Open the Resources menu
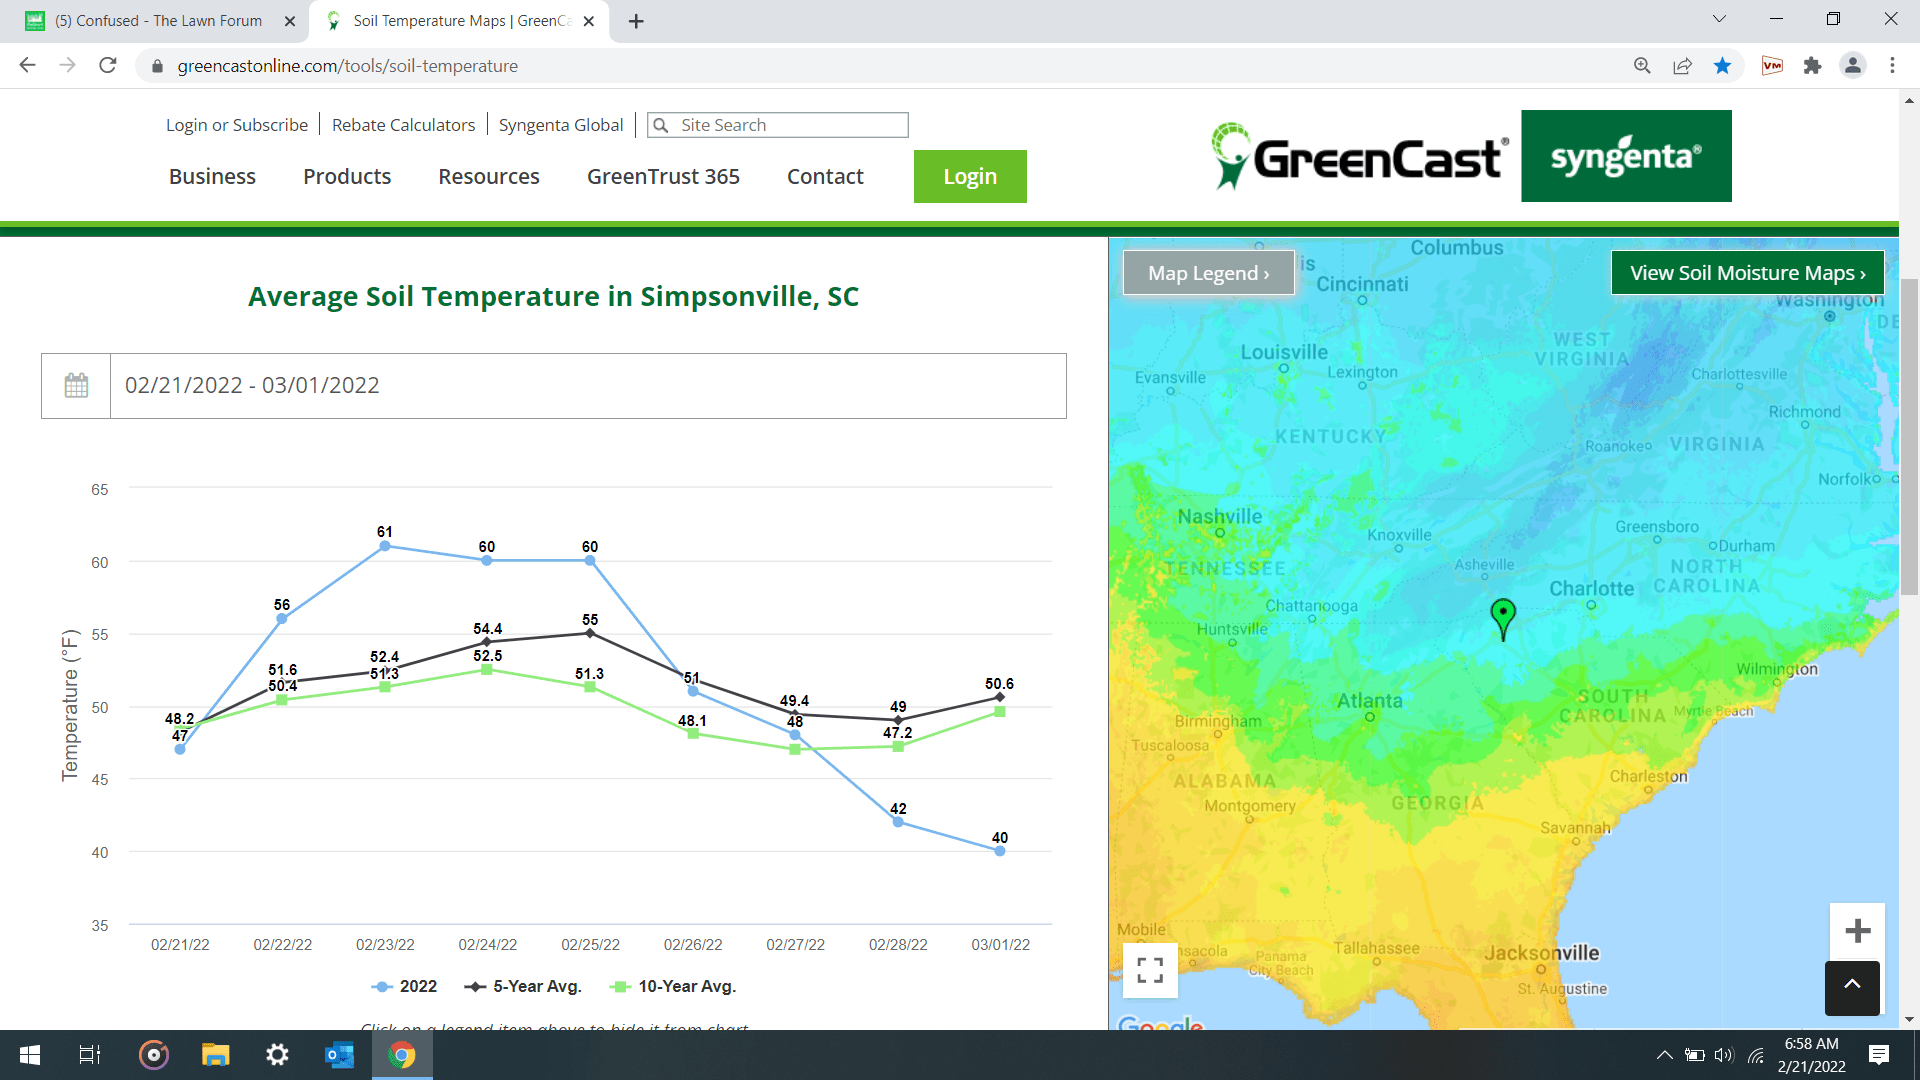Viewport: 1920px width, 1080px height. 488,176
